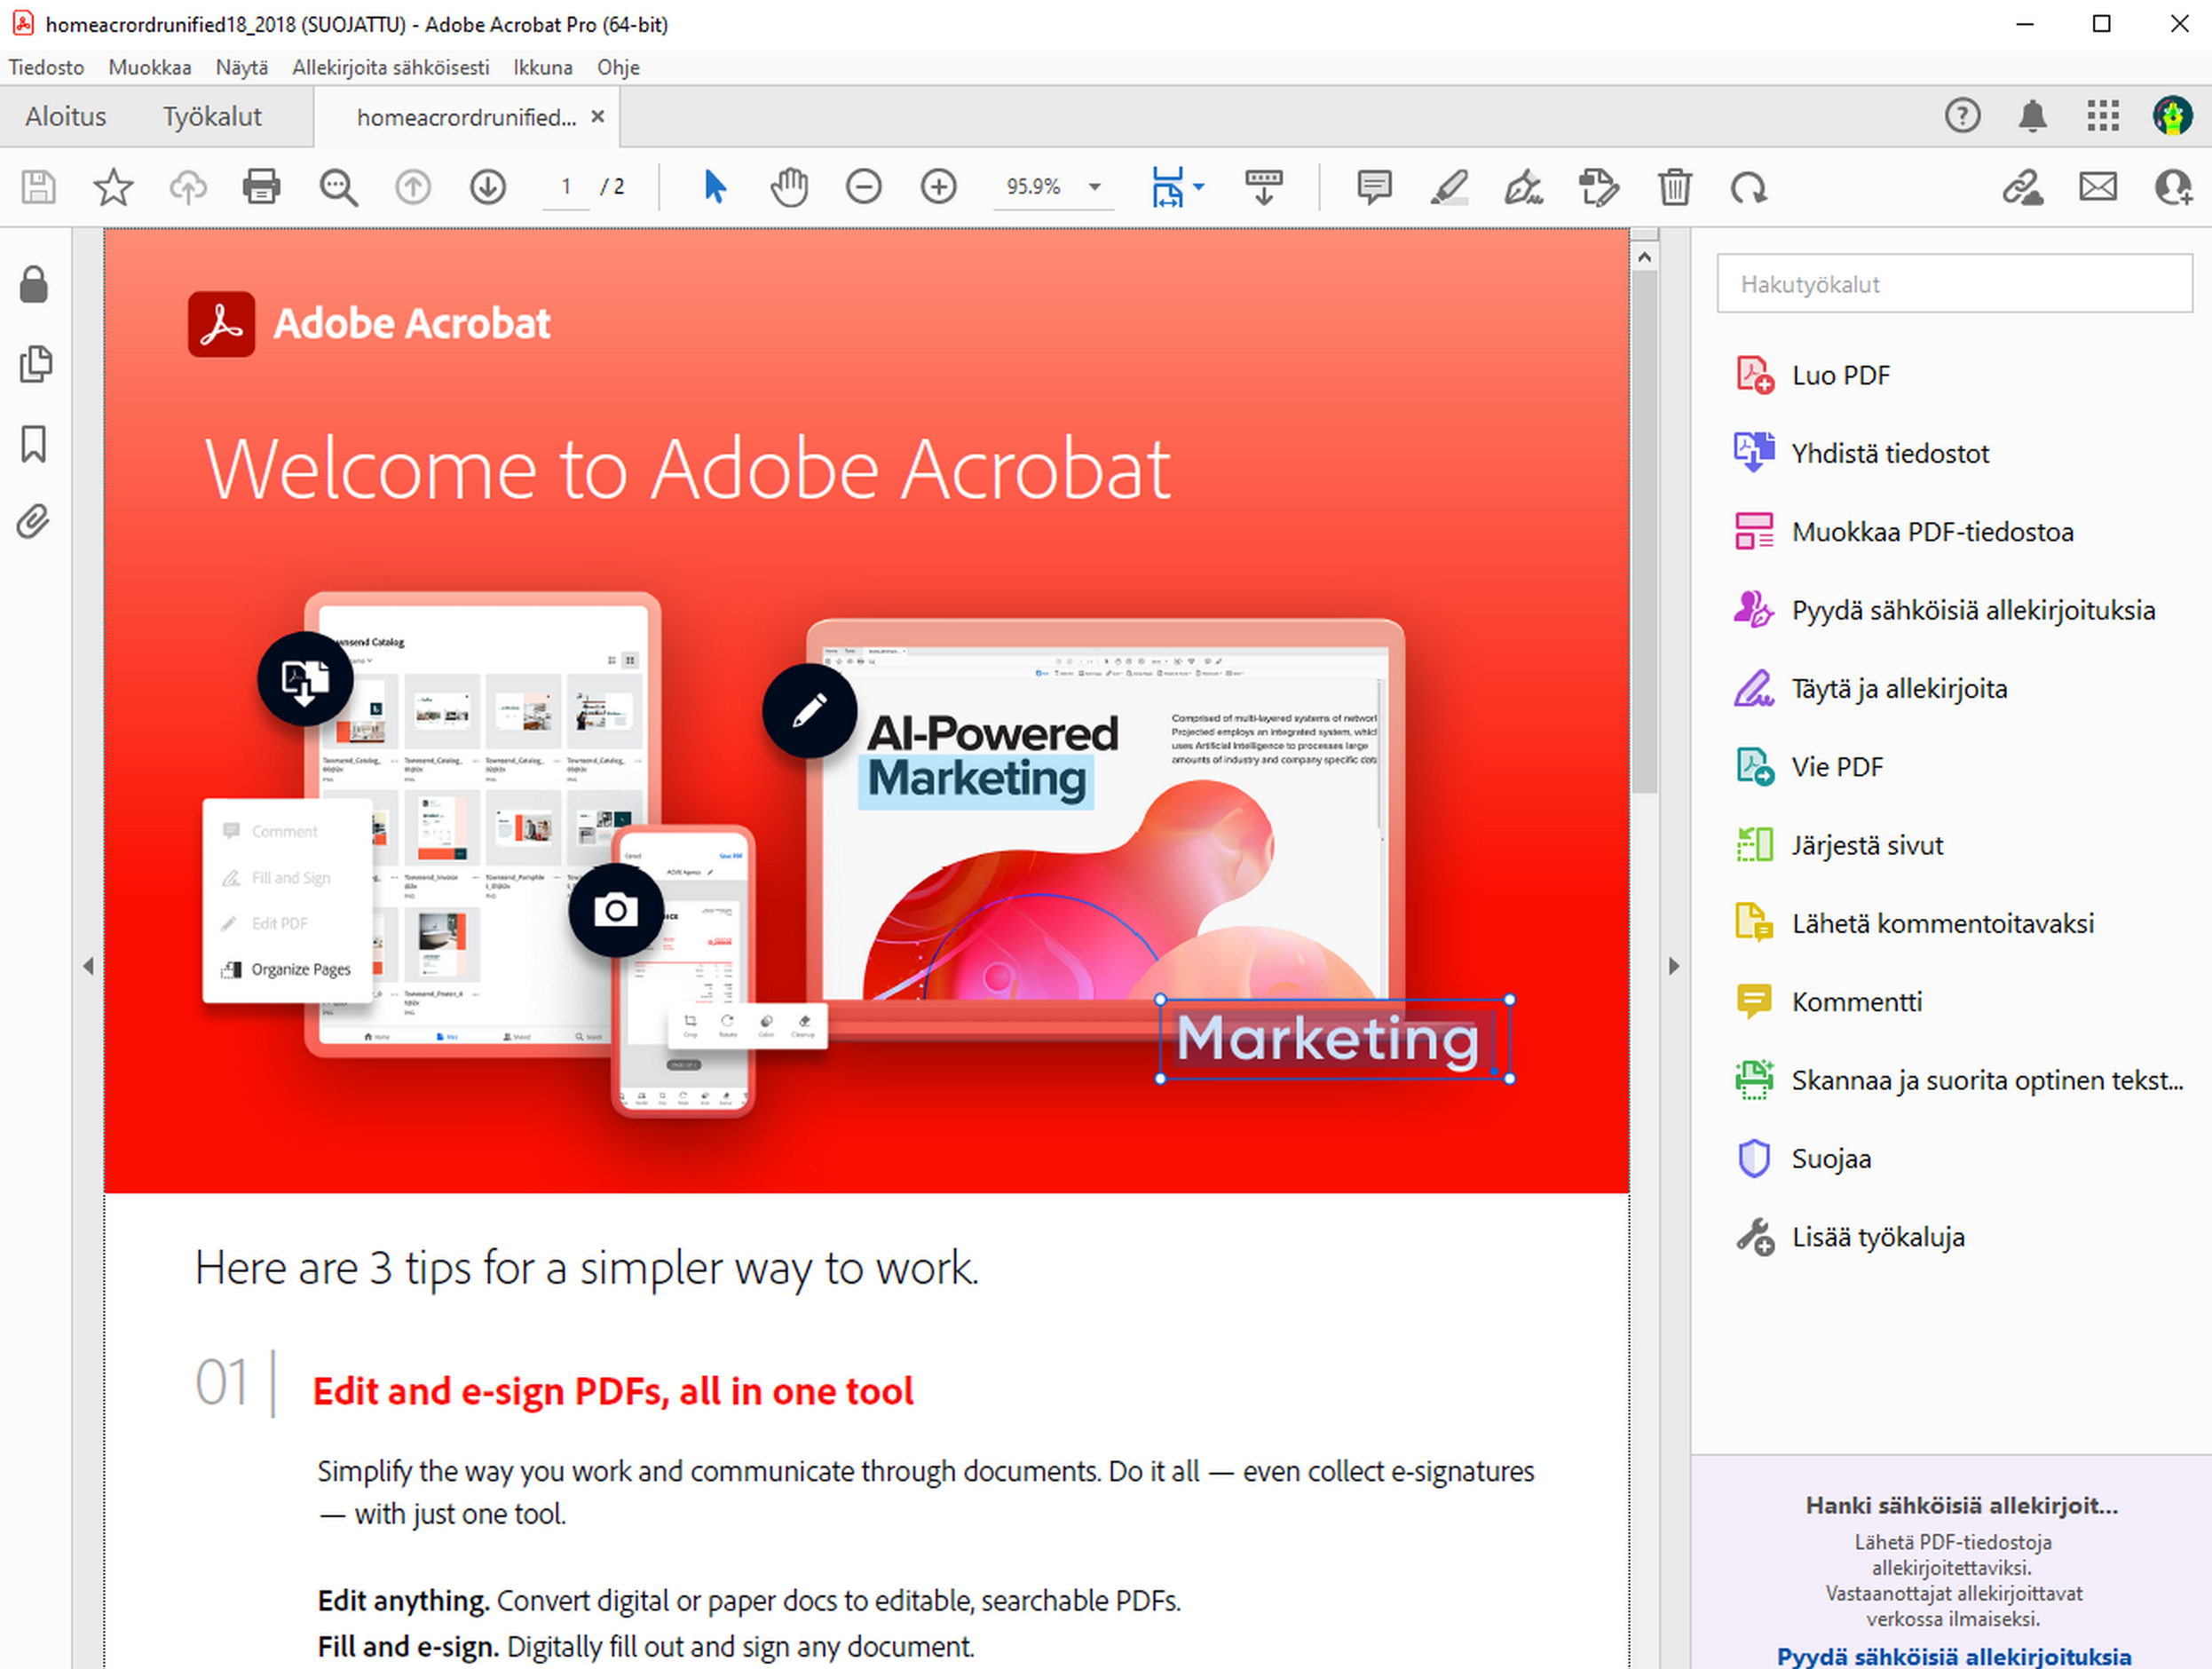Click the Print file toolbar icon
Screen dimensions: 2212x1669
click(x=261, y=187)
